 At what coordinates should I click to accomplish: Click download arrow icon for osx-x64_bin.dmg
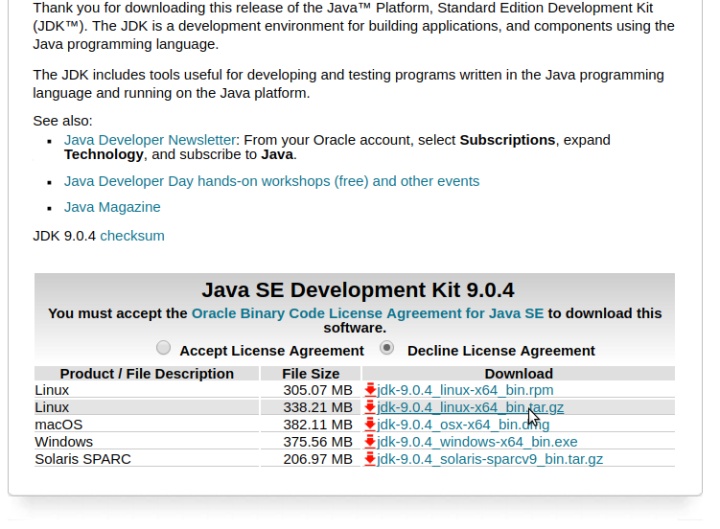(x=370, y=424)
